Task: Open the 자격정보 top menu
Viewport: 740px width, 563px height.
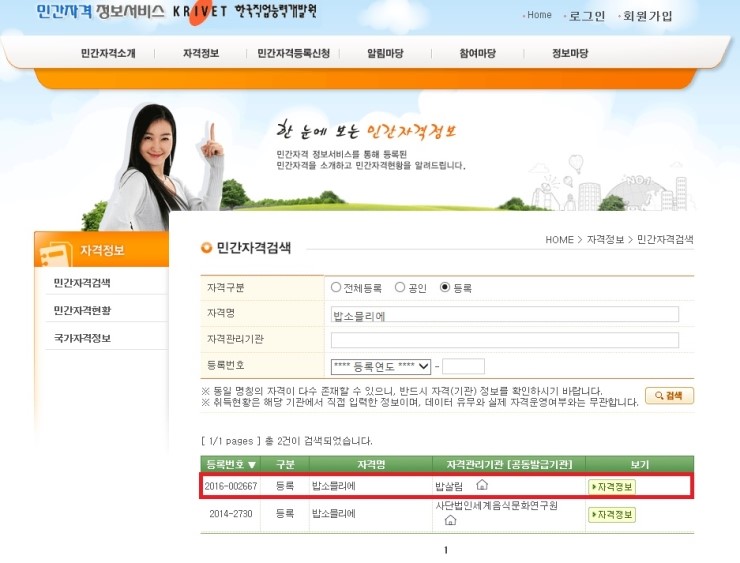Action: coord(201,53)
